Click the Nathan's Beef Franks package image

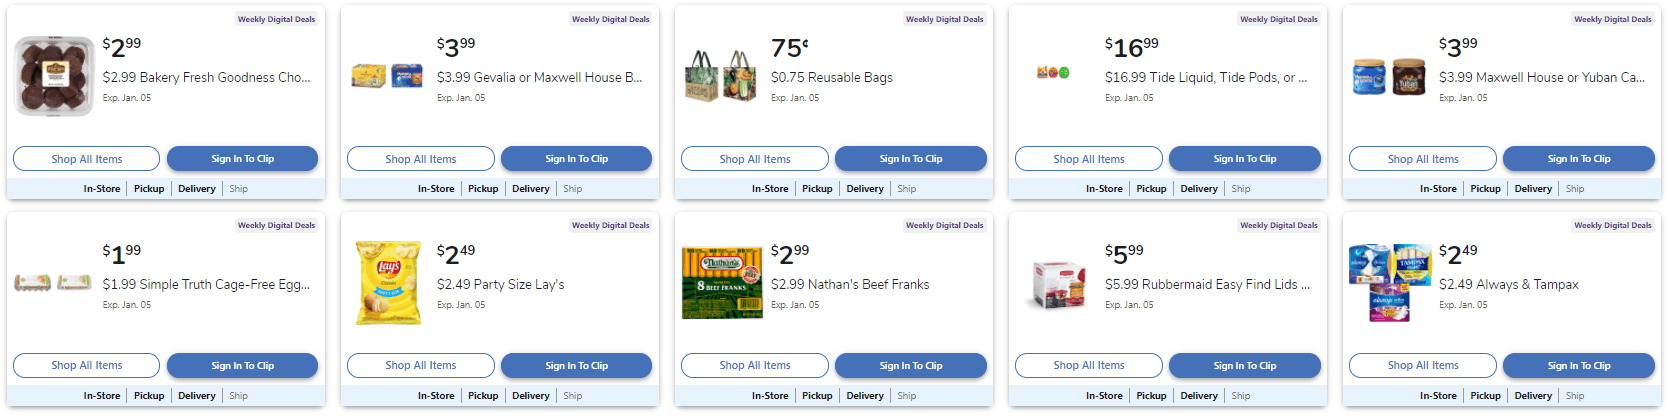[x=722, y=283]
